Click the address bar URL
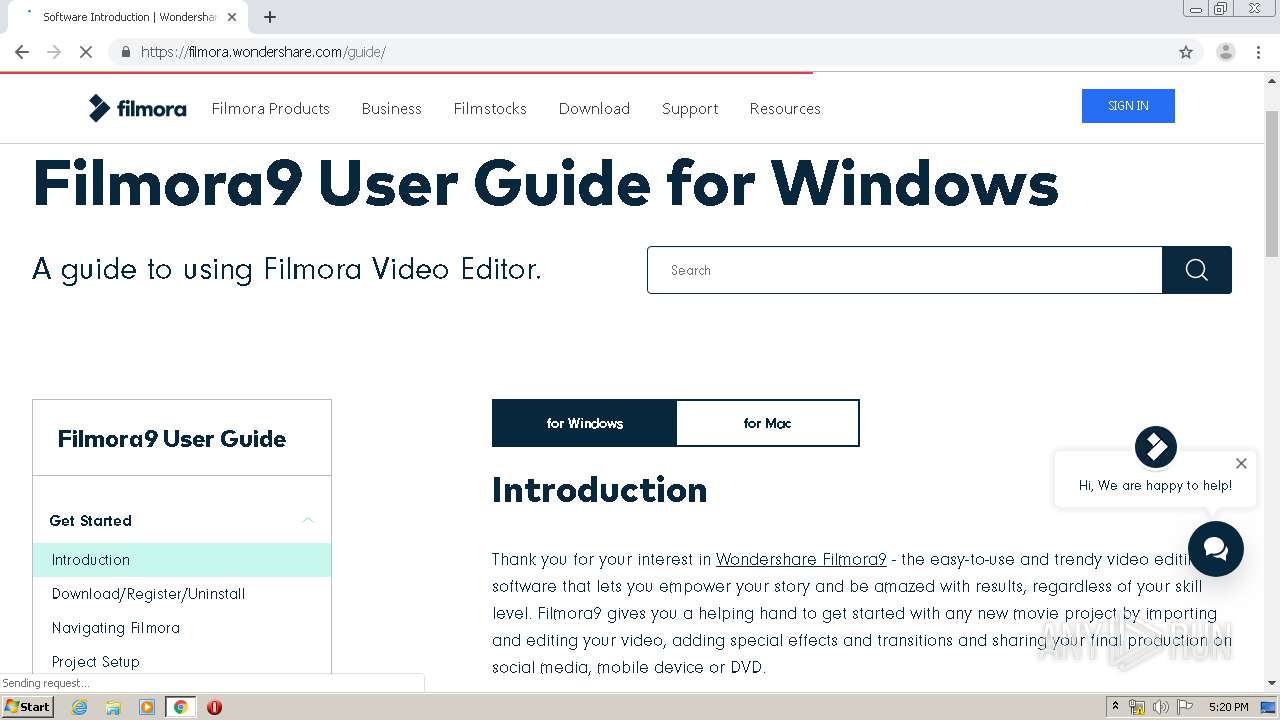 coord(263,52)
